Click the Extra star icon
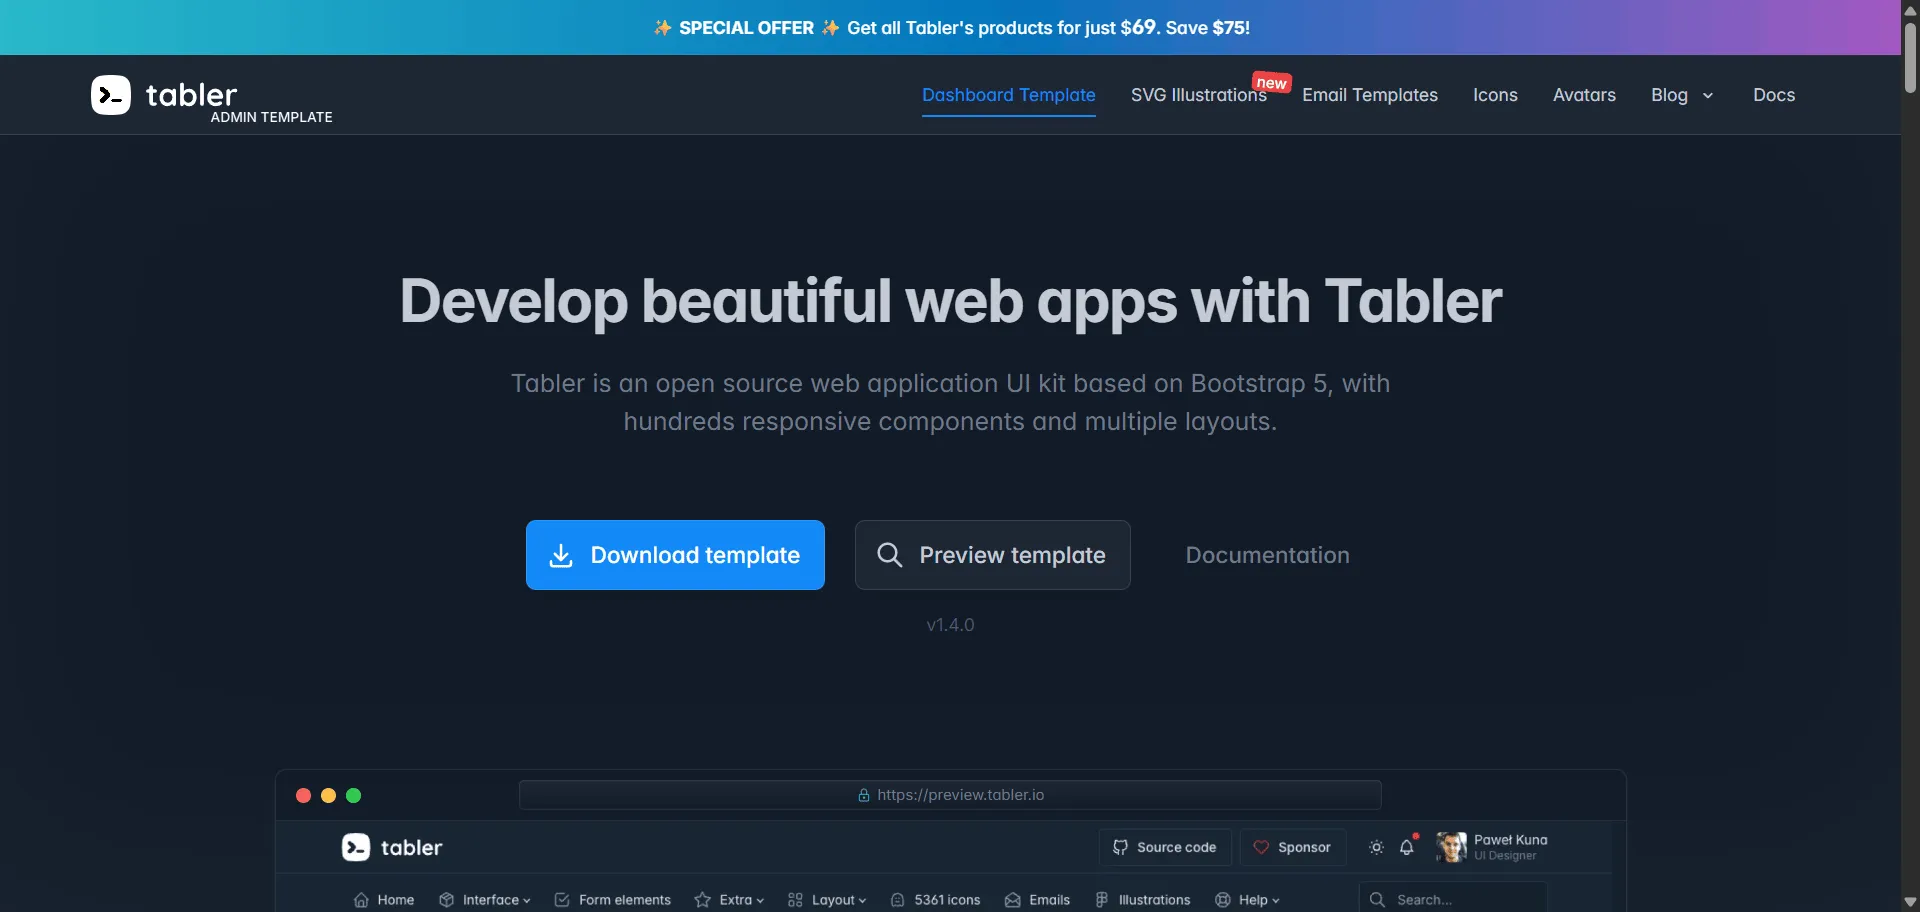The height and width of the screenshot is (912, 1920). [703, 900]
